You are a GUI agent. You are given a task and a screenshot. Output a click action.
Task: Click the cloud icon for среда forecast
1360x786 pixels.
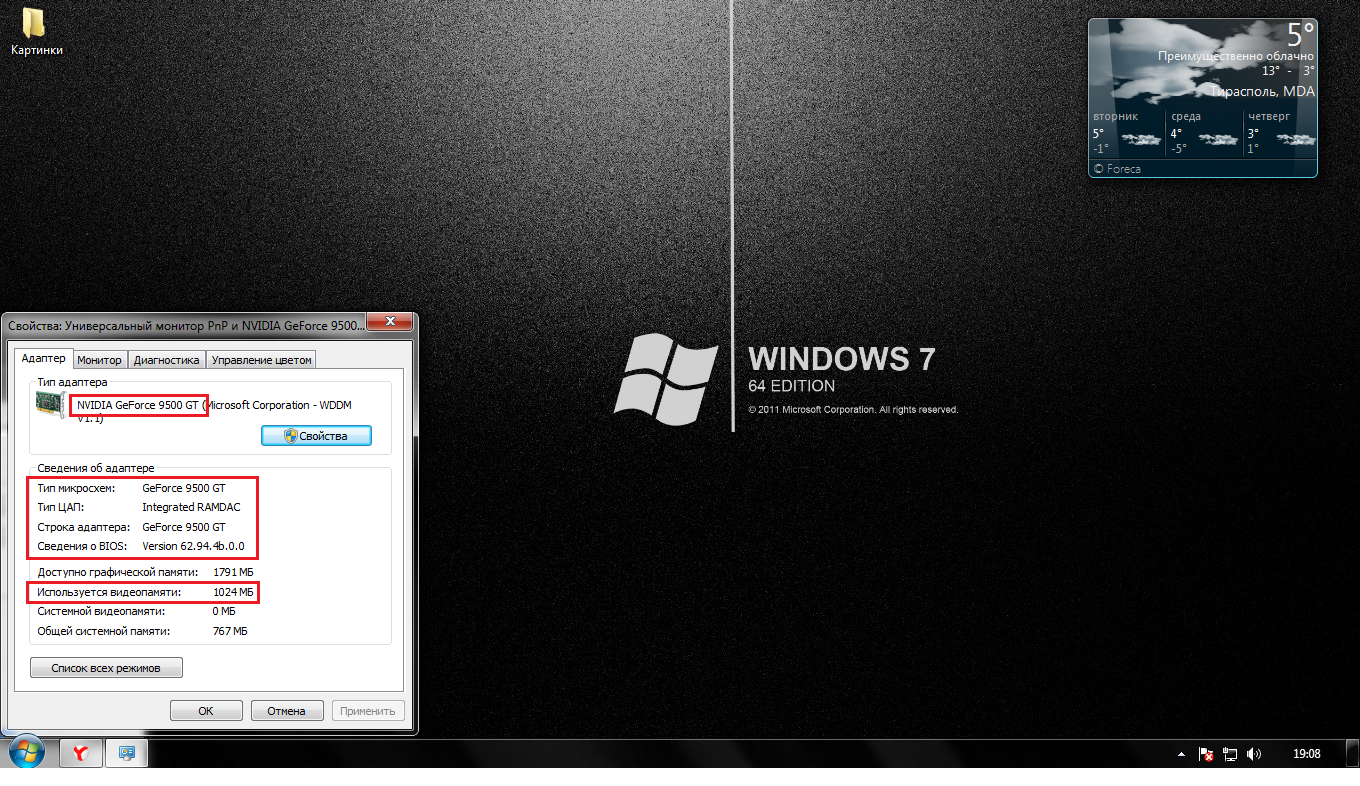pyautogui.click(x=1218, y=139)
